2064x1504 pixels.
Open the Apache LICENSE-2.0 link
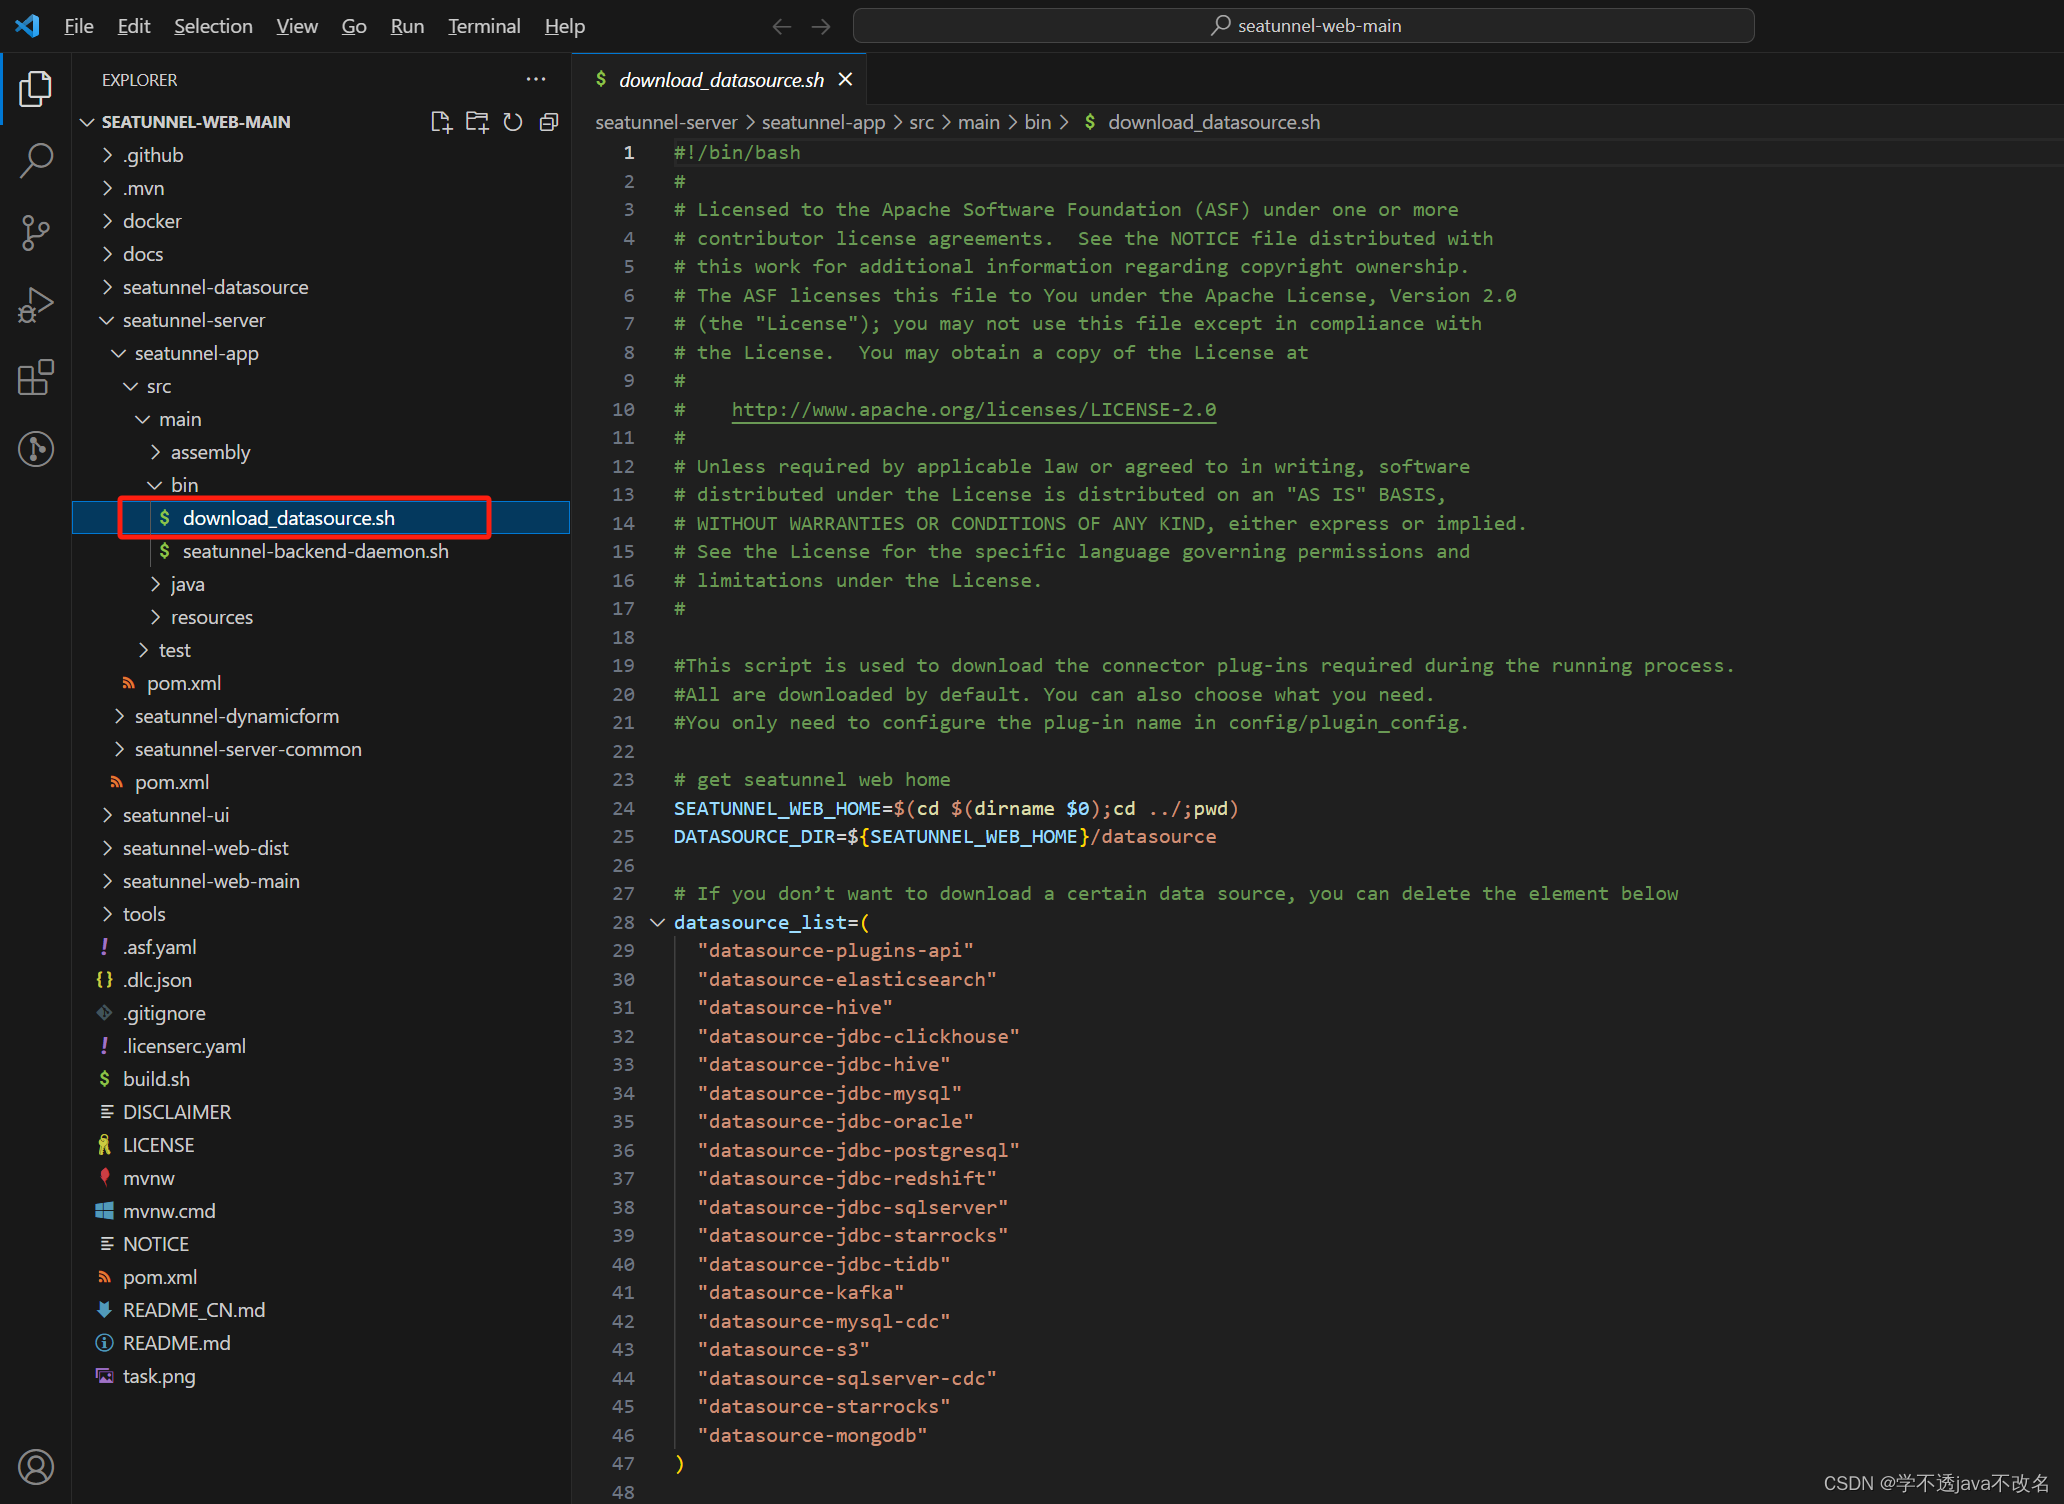click(x=973, y=409)
